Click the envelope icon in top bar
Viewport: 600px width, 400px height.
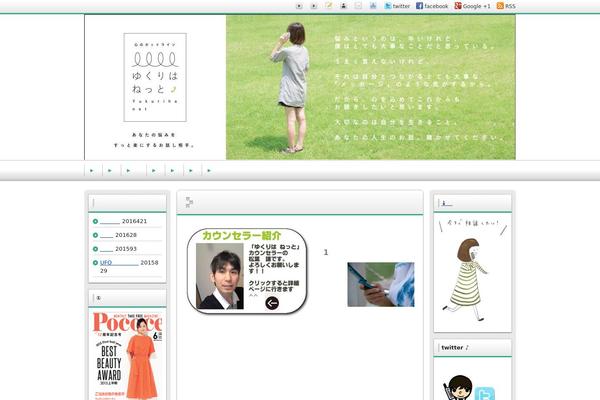tap(358, 6)
